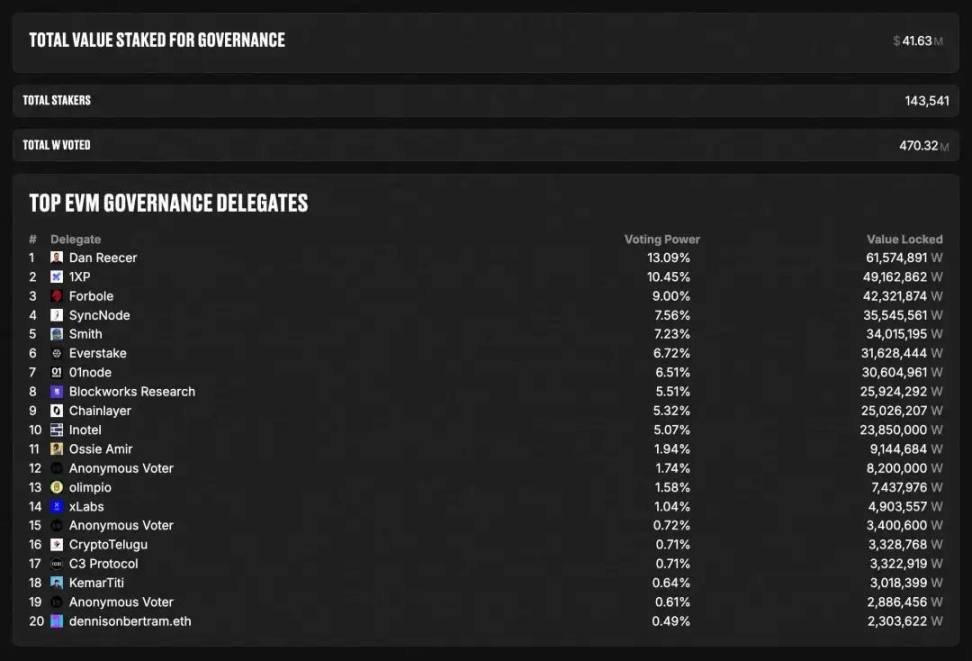The image size is (972, 661).
Task: Open the Smith delegate profile link
Action: click(x=85, y=334)
